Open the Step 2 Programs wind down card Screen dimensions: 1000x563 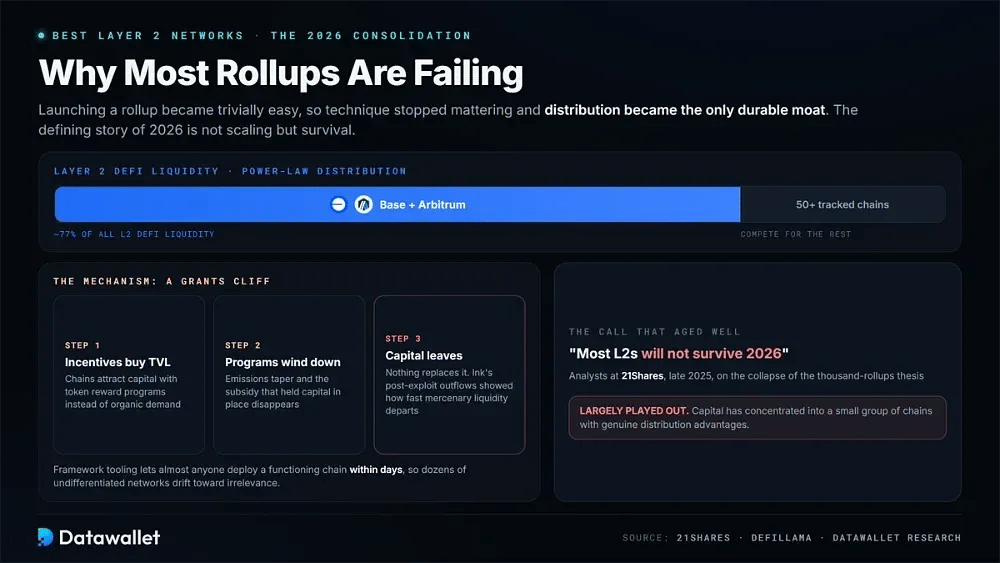289,375
